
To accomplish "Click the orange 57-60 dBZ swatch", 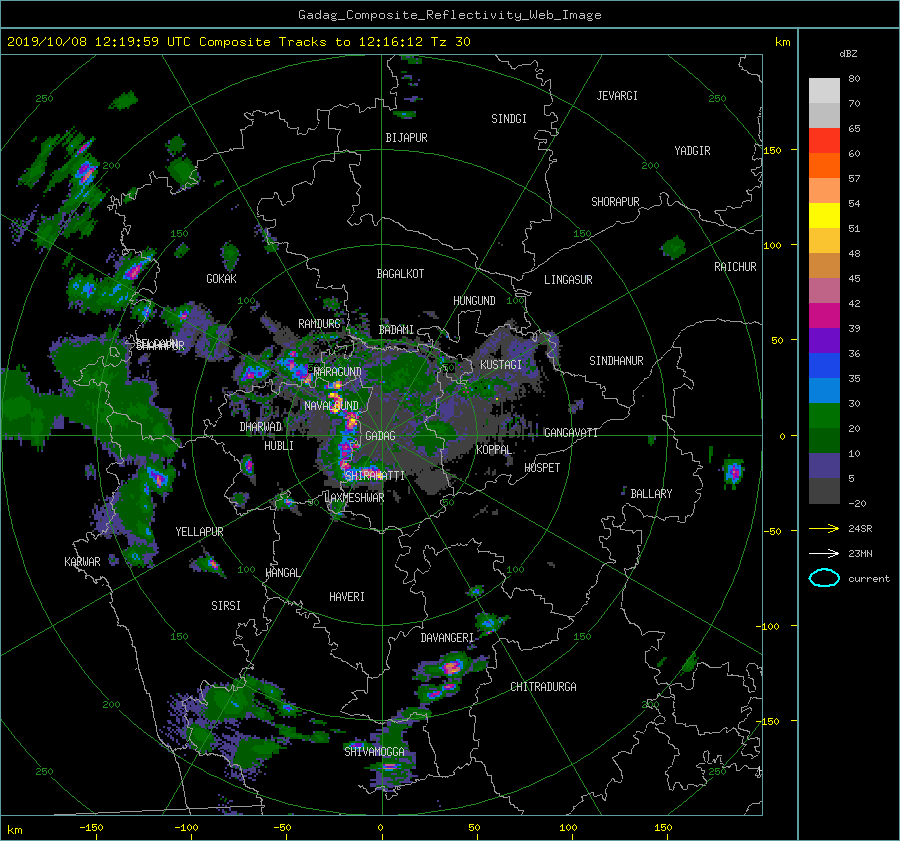I will (824, 166).
